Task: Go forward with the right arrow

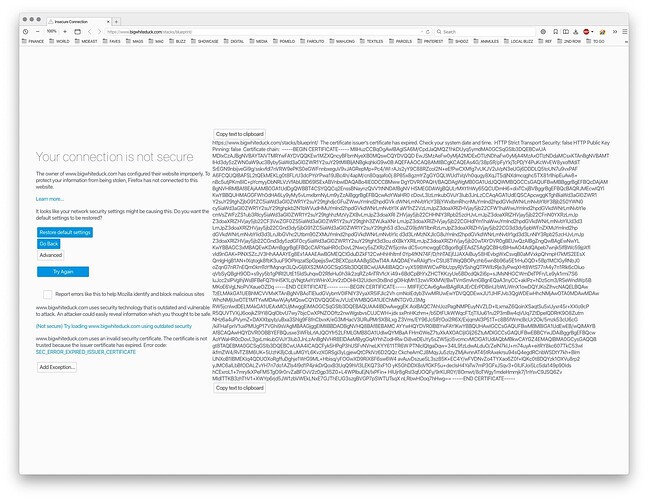Action: click(x=99, y=31)
